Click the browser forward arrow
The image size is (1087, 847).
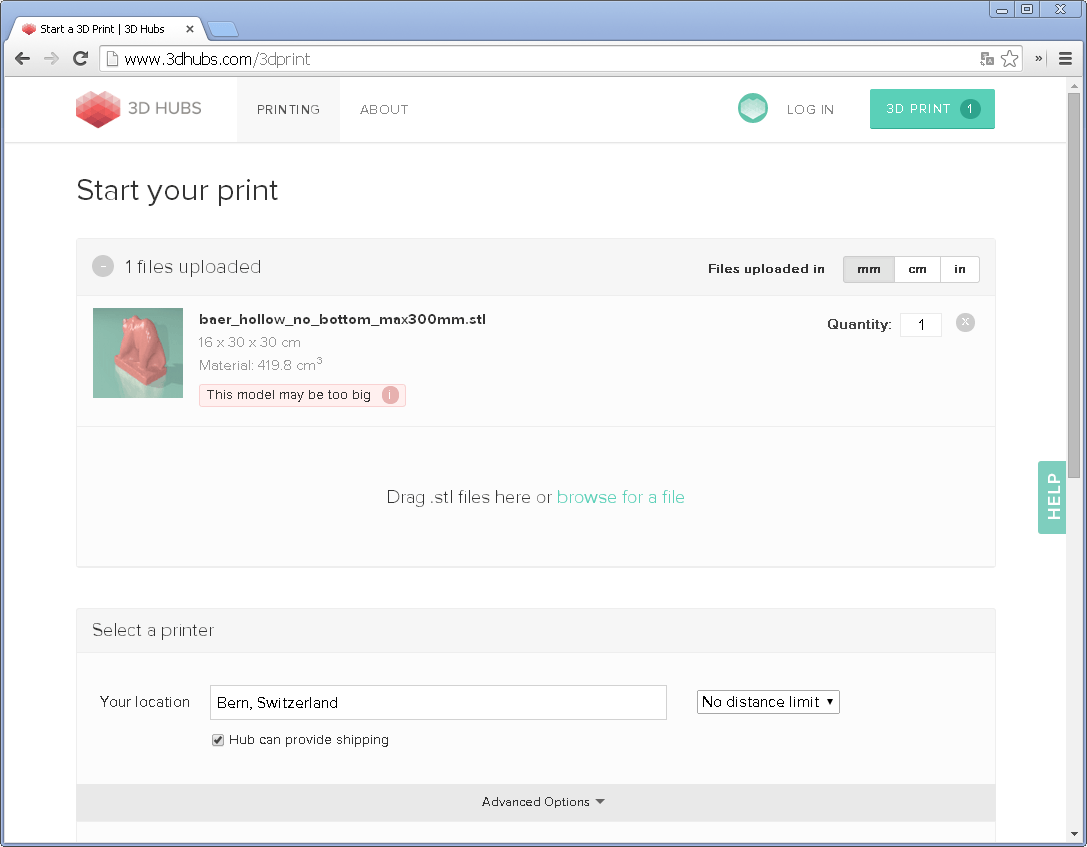(51, 59)
